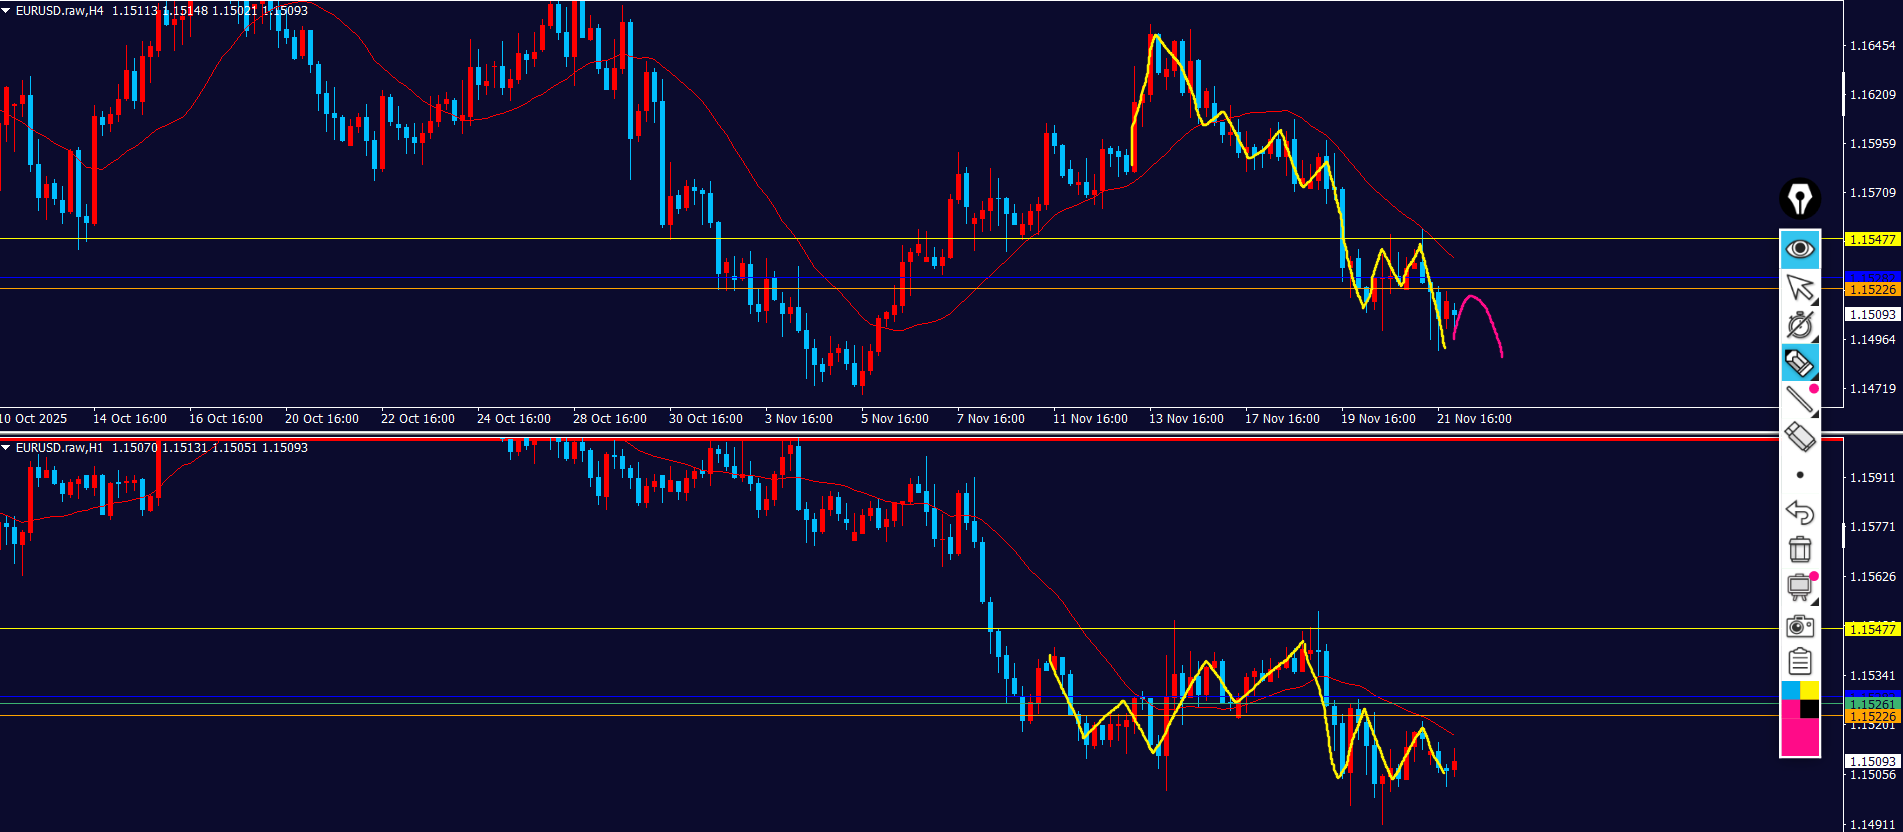
Task: Click the yellow 1.15477 price label on H4
Action: [x=1871, y=240]
